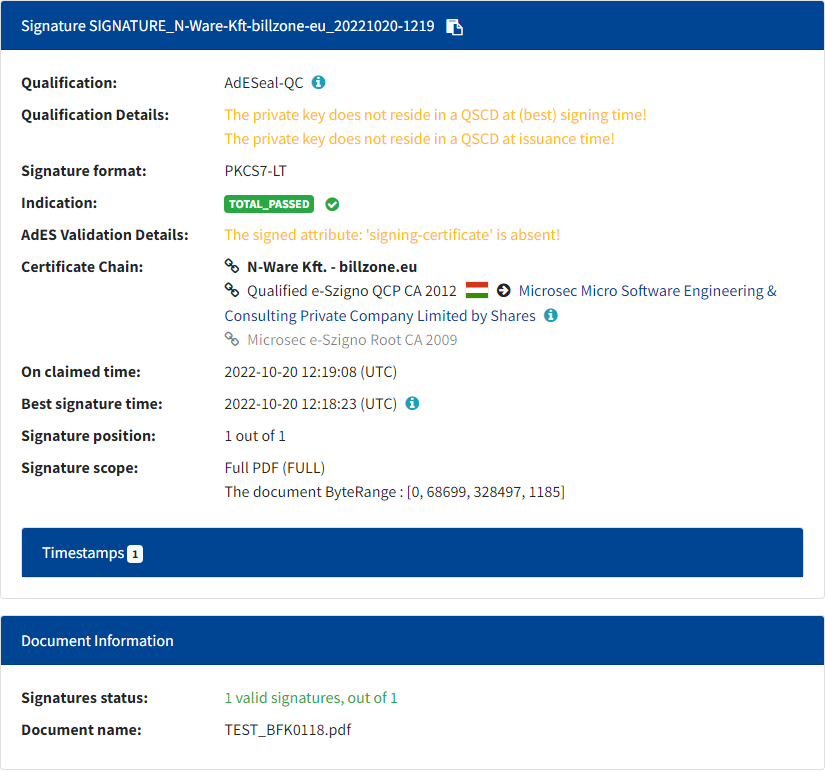Click the Full PDF (FULL) scope text
This screenshot has width=825, height=771.
tap(275, 468)
